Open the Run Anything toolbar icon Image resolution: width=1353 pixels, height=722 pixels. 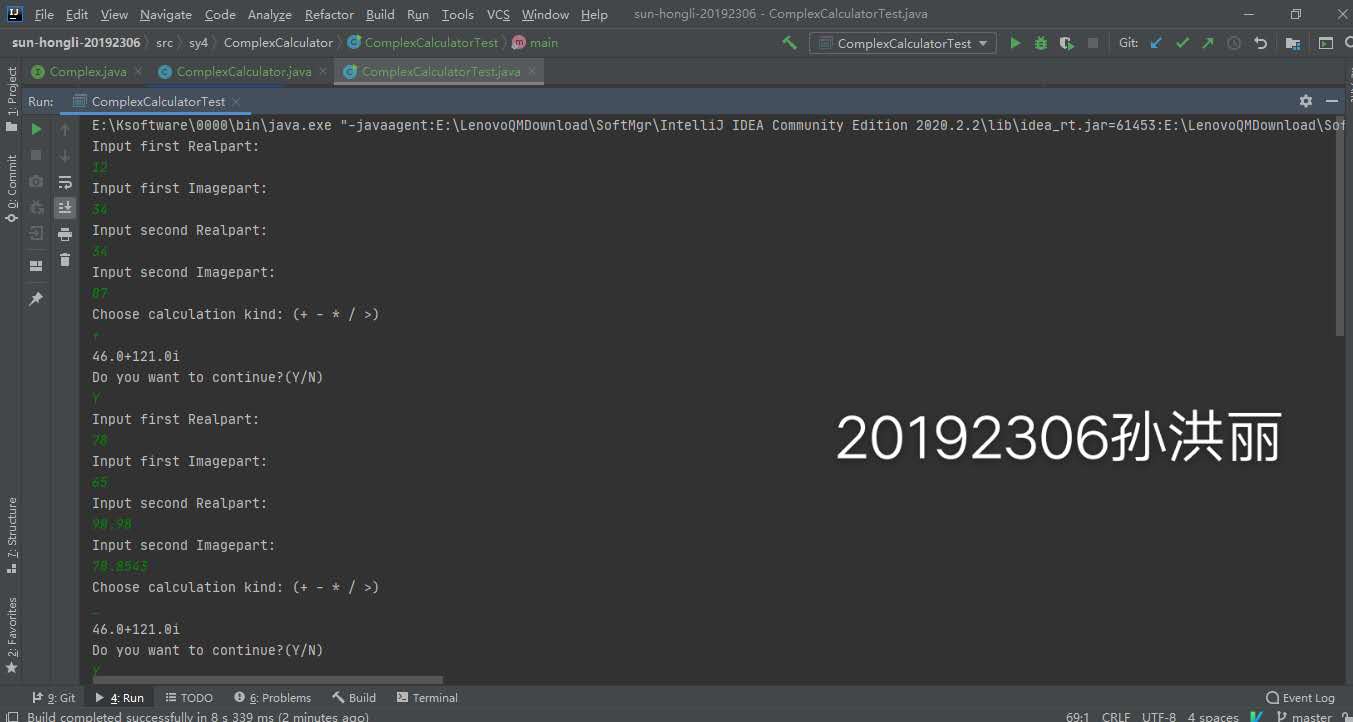[x=1326, y=43]
